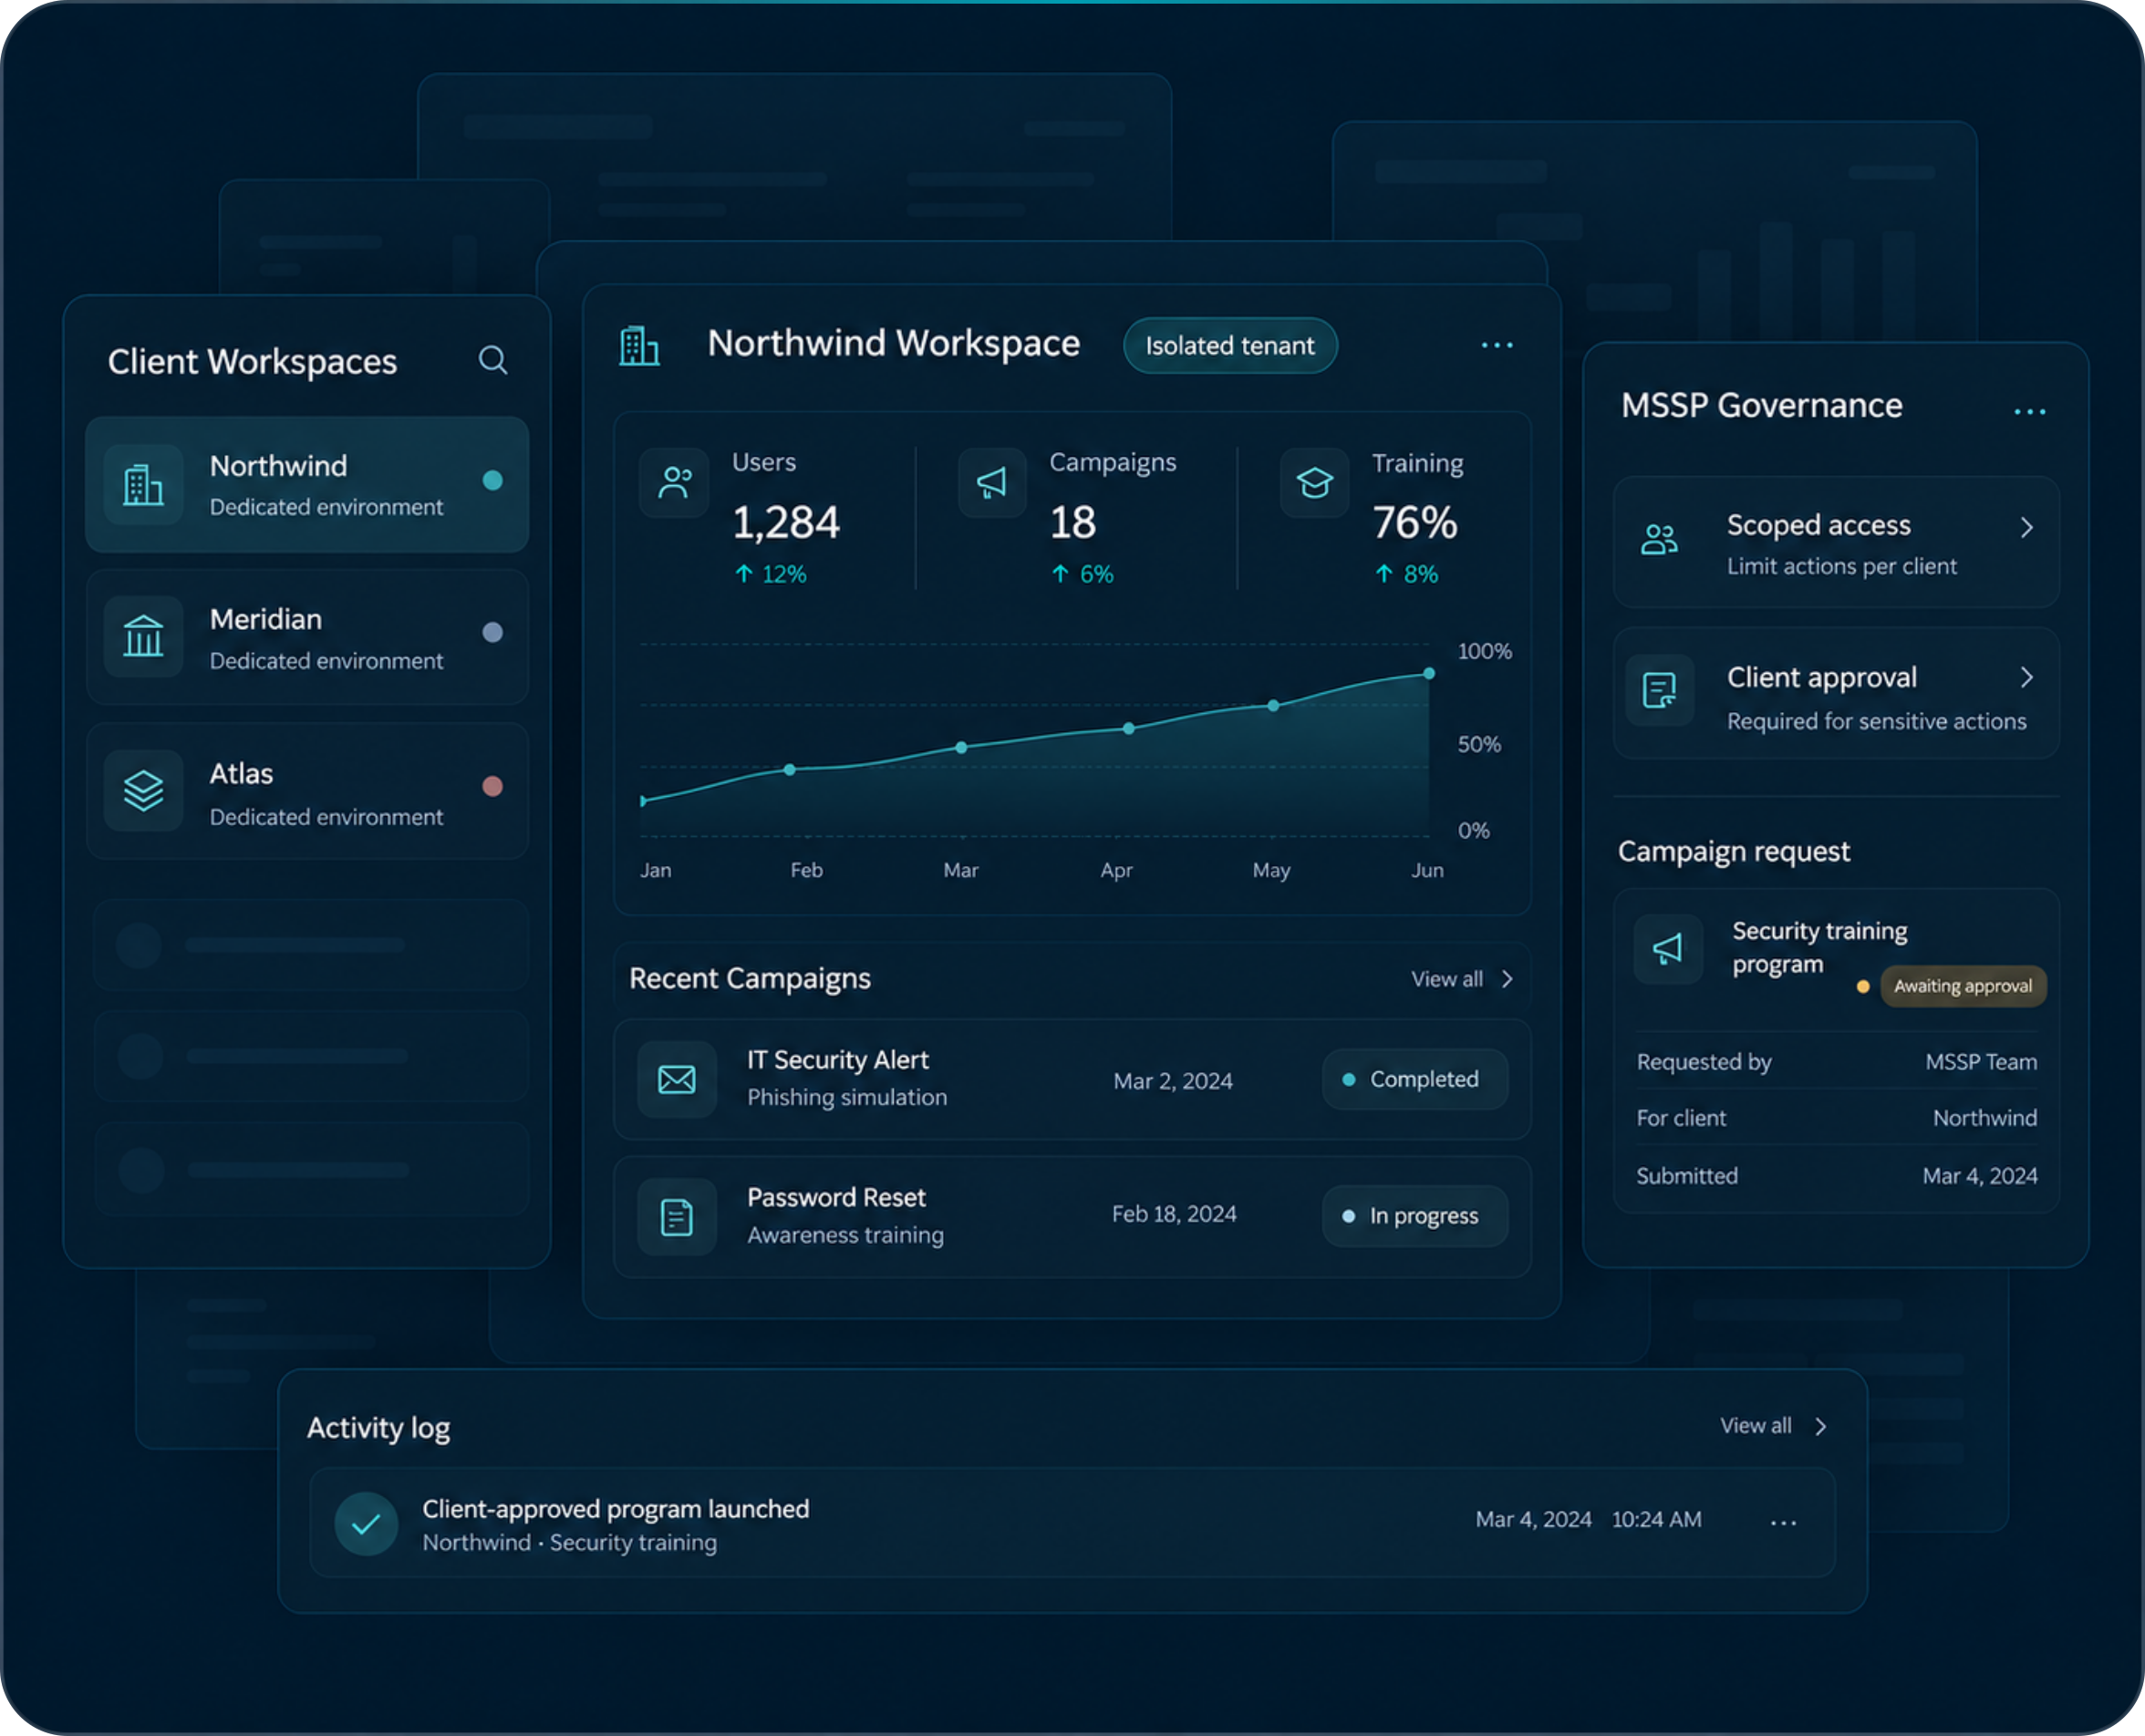Click Security training program request title
Viewport: 2145px width, 1736px height.
(1820, 948)
